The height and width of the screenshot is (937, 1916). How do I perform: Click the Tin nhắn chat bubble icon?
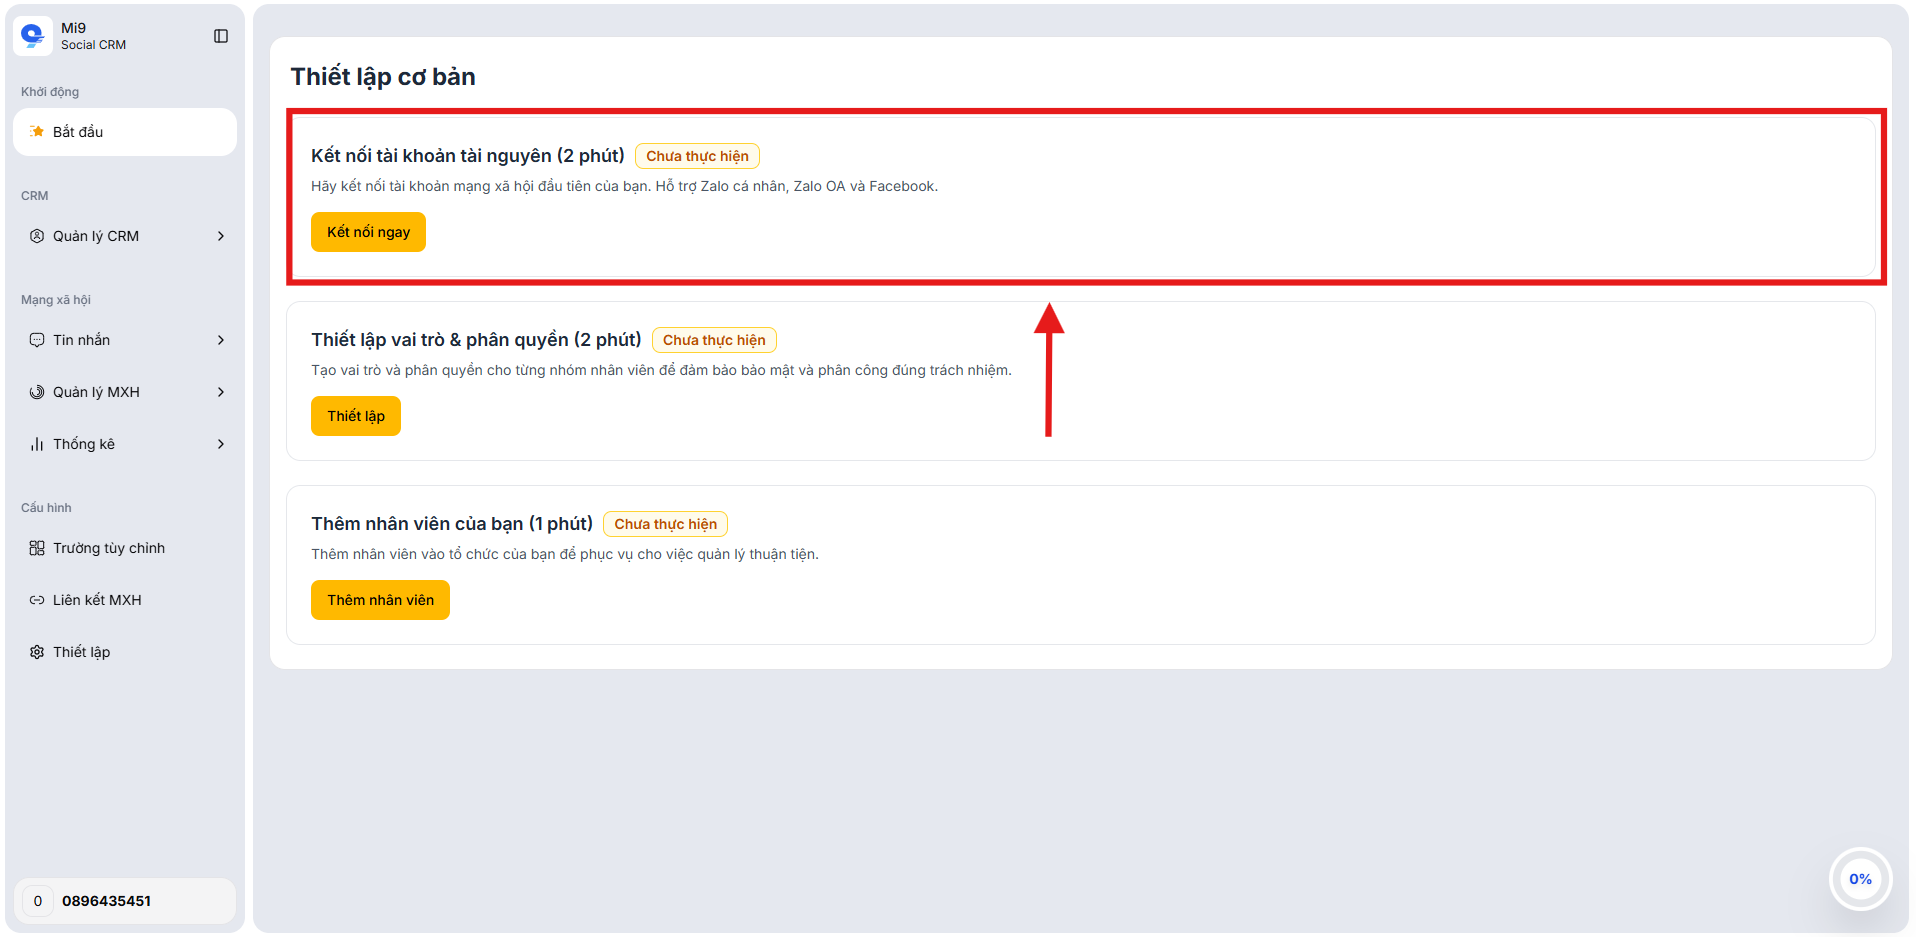click(x=37, y=340)
